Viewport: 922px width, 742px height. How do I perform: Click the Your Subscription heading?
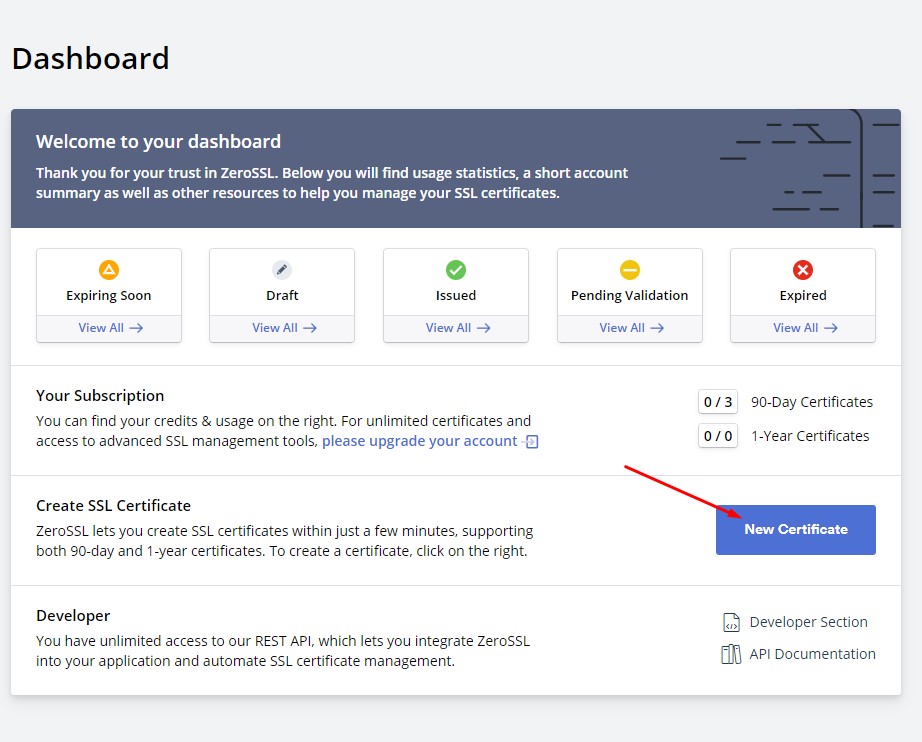click(x=100, y=396)
